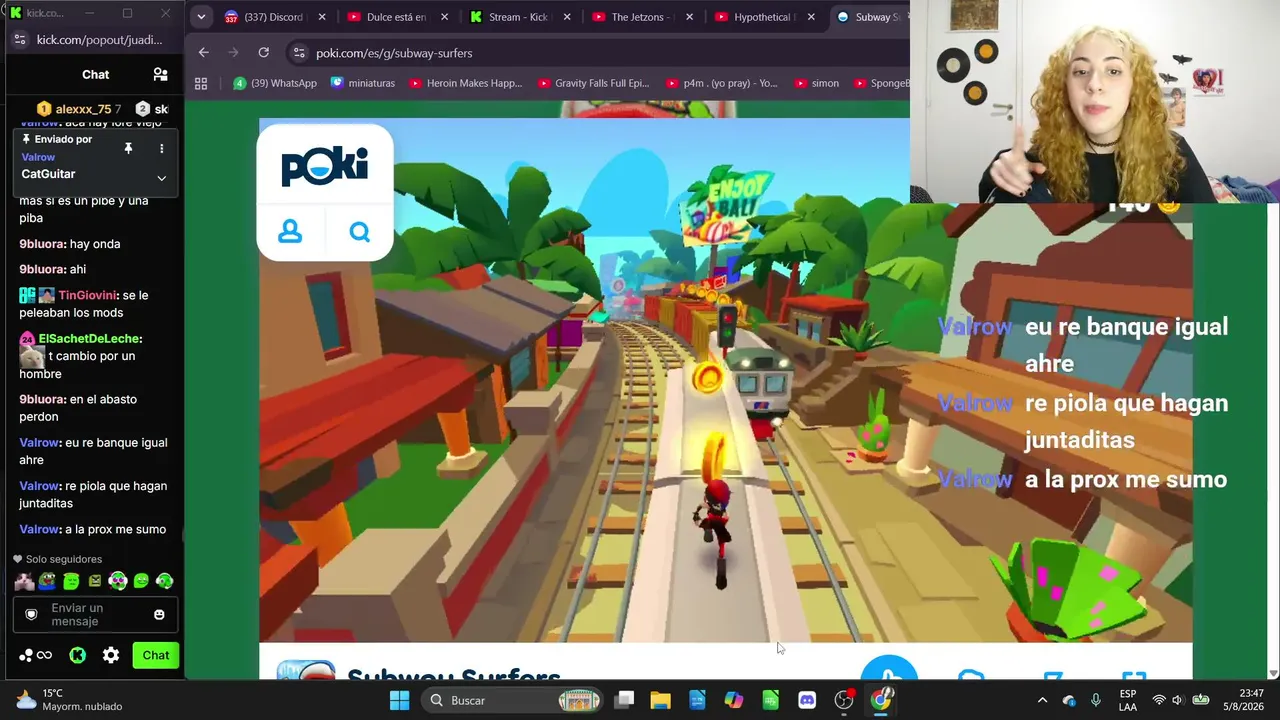Viewport: 1280px width, 720px height.
Task: Click the Kick popout site info icon
Action: [x=20, y=40]
